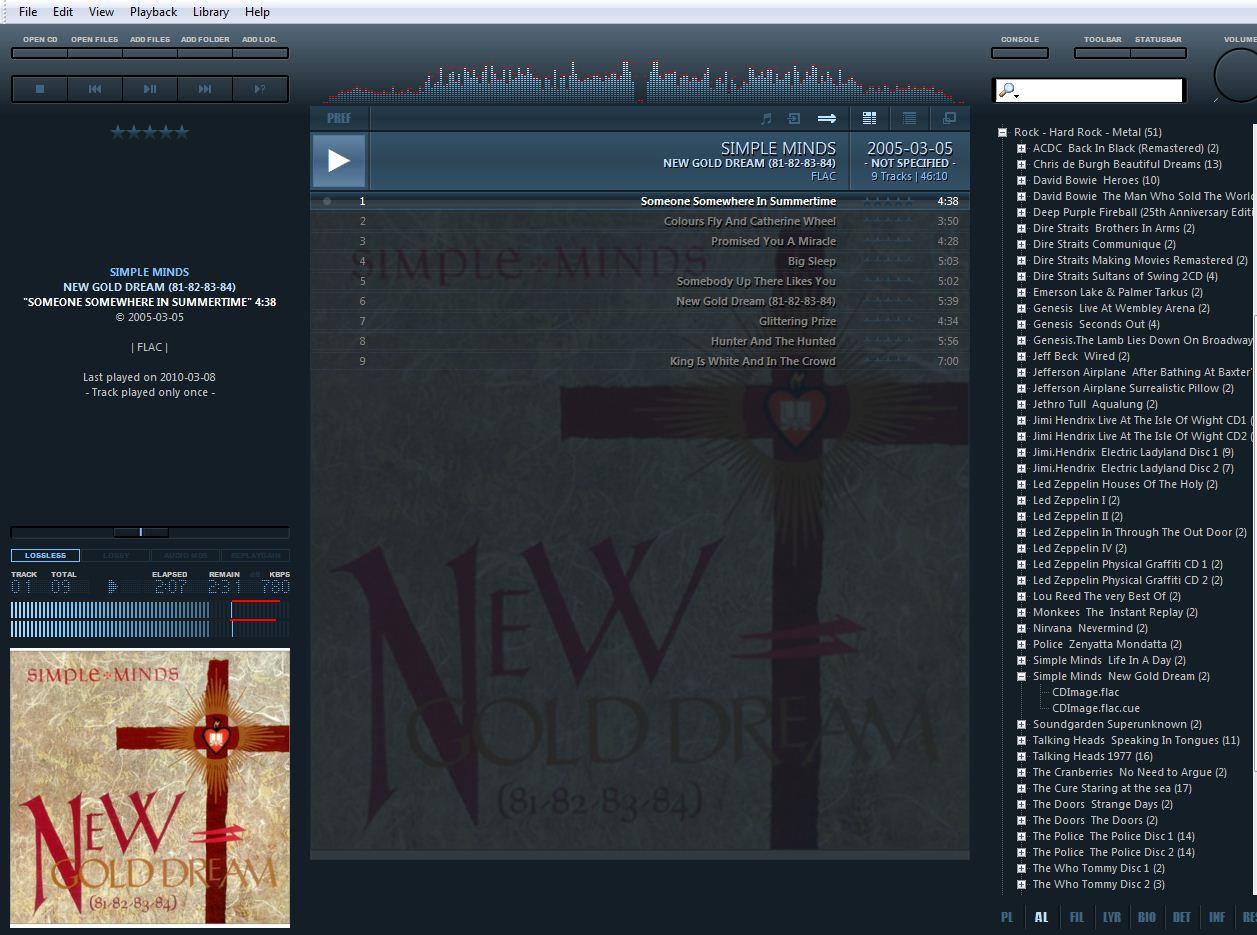
Task: Click the music note icon above playlist
Action: point(767,118)
